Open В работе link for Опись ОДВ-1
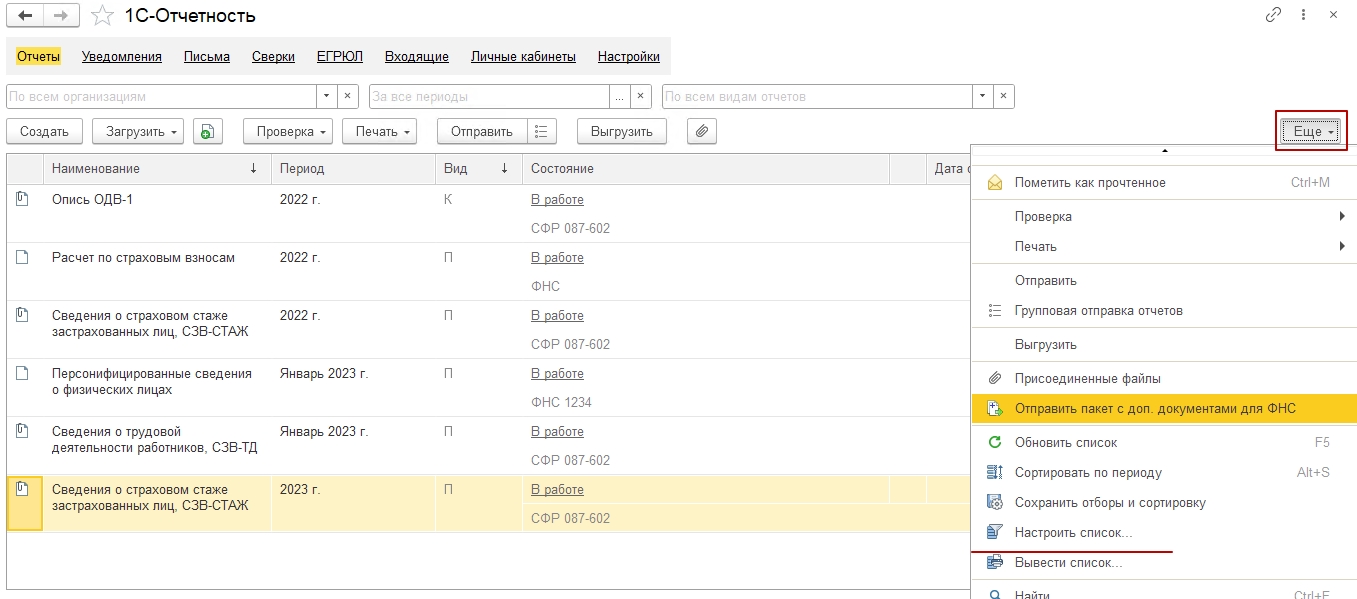The width and height of the screenshot is (1357, 599). [557, 199]
